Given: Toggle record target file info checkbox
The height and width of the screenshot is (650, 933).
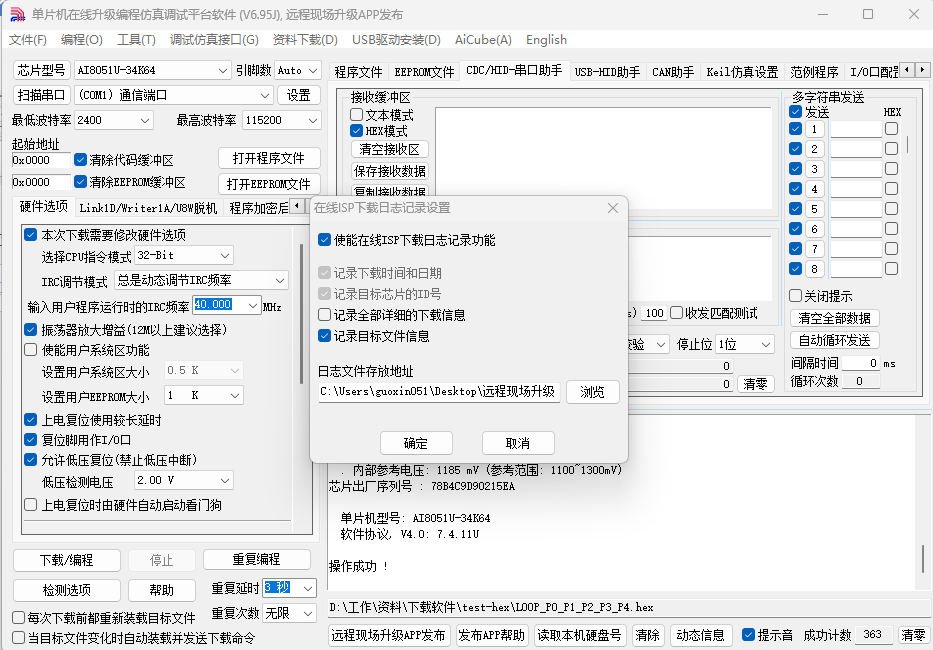Looking at the screenshot, I should pyautogui.click(x=324, y=336).
